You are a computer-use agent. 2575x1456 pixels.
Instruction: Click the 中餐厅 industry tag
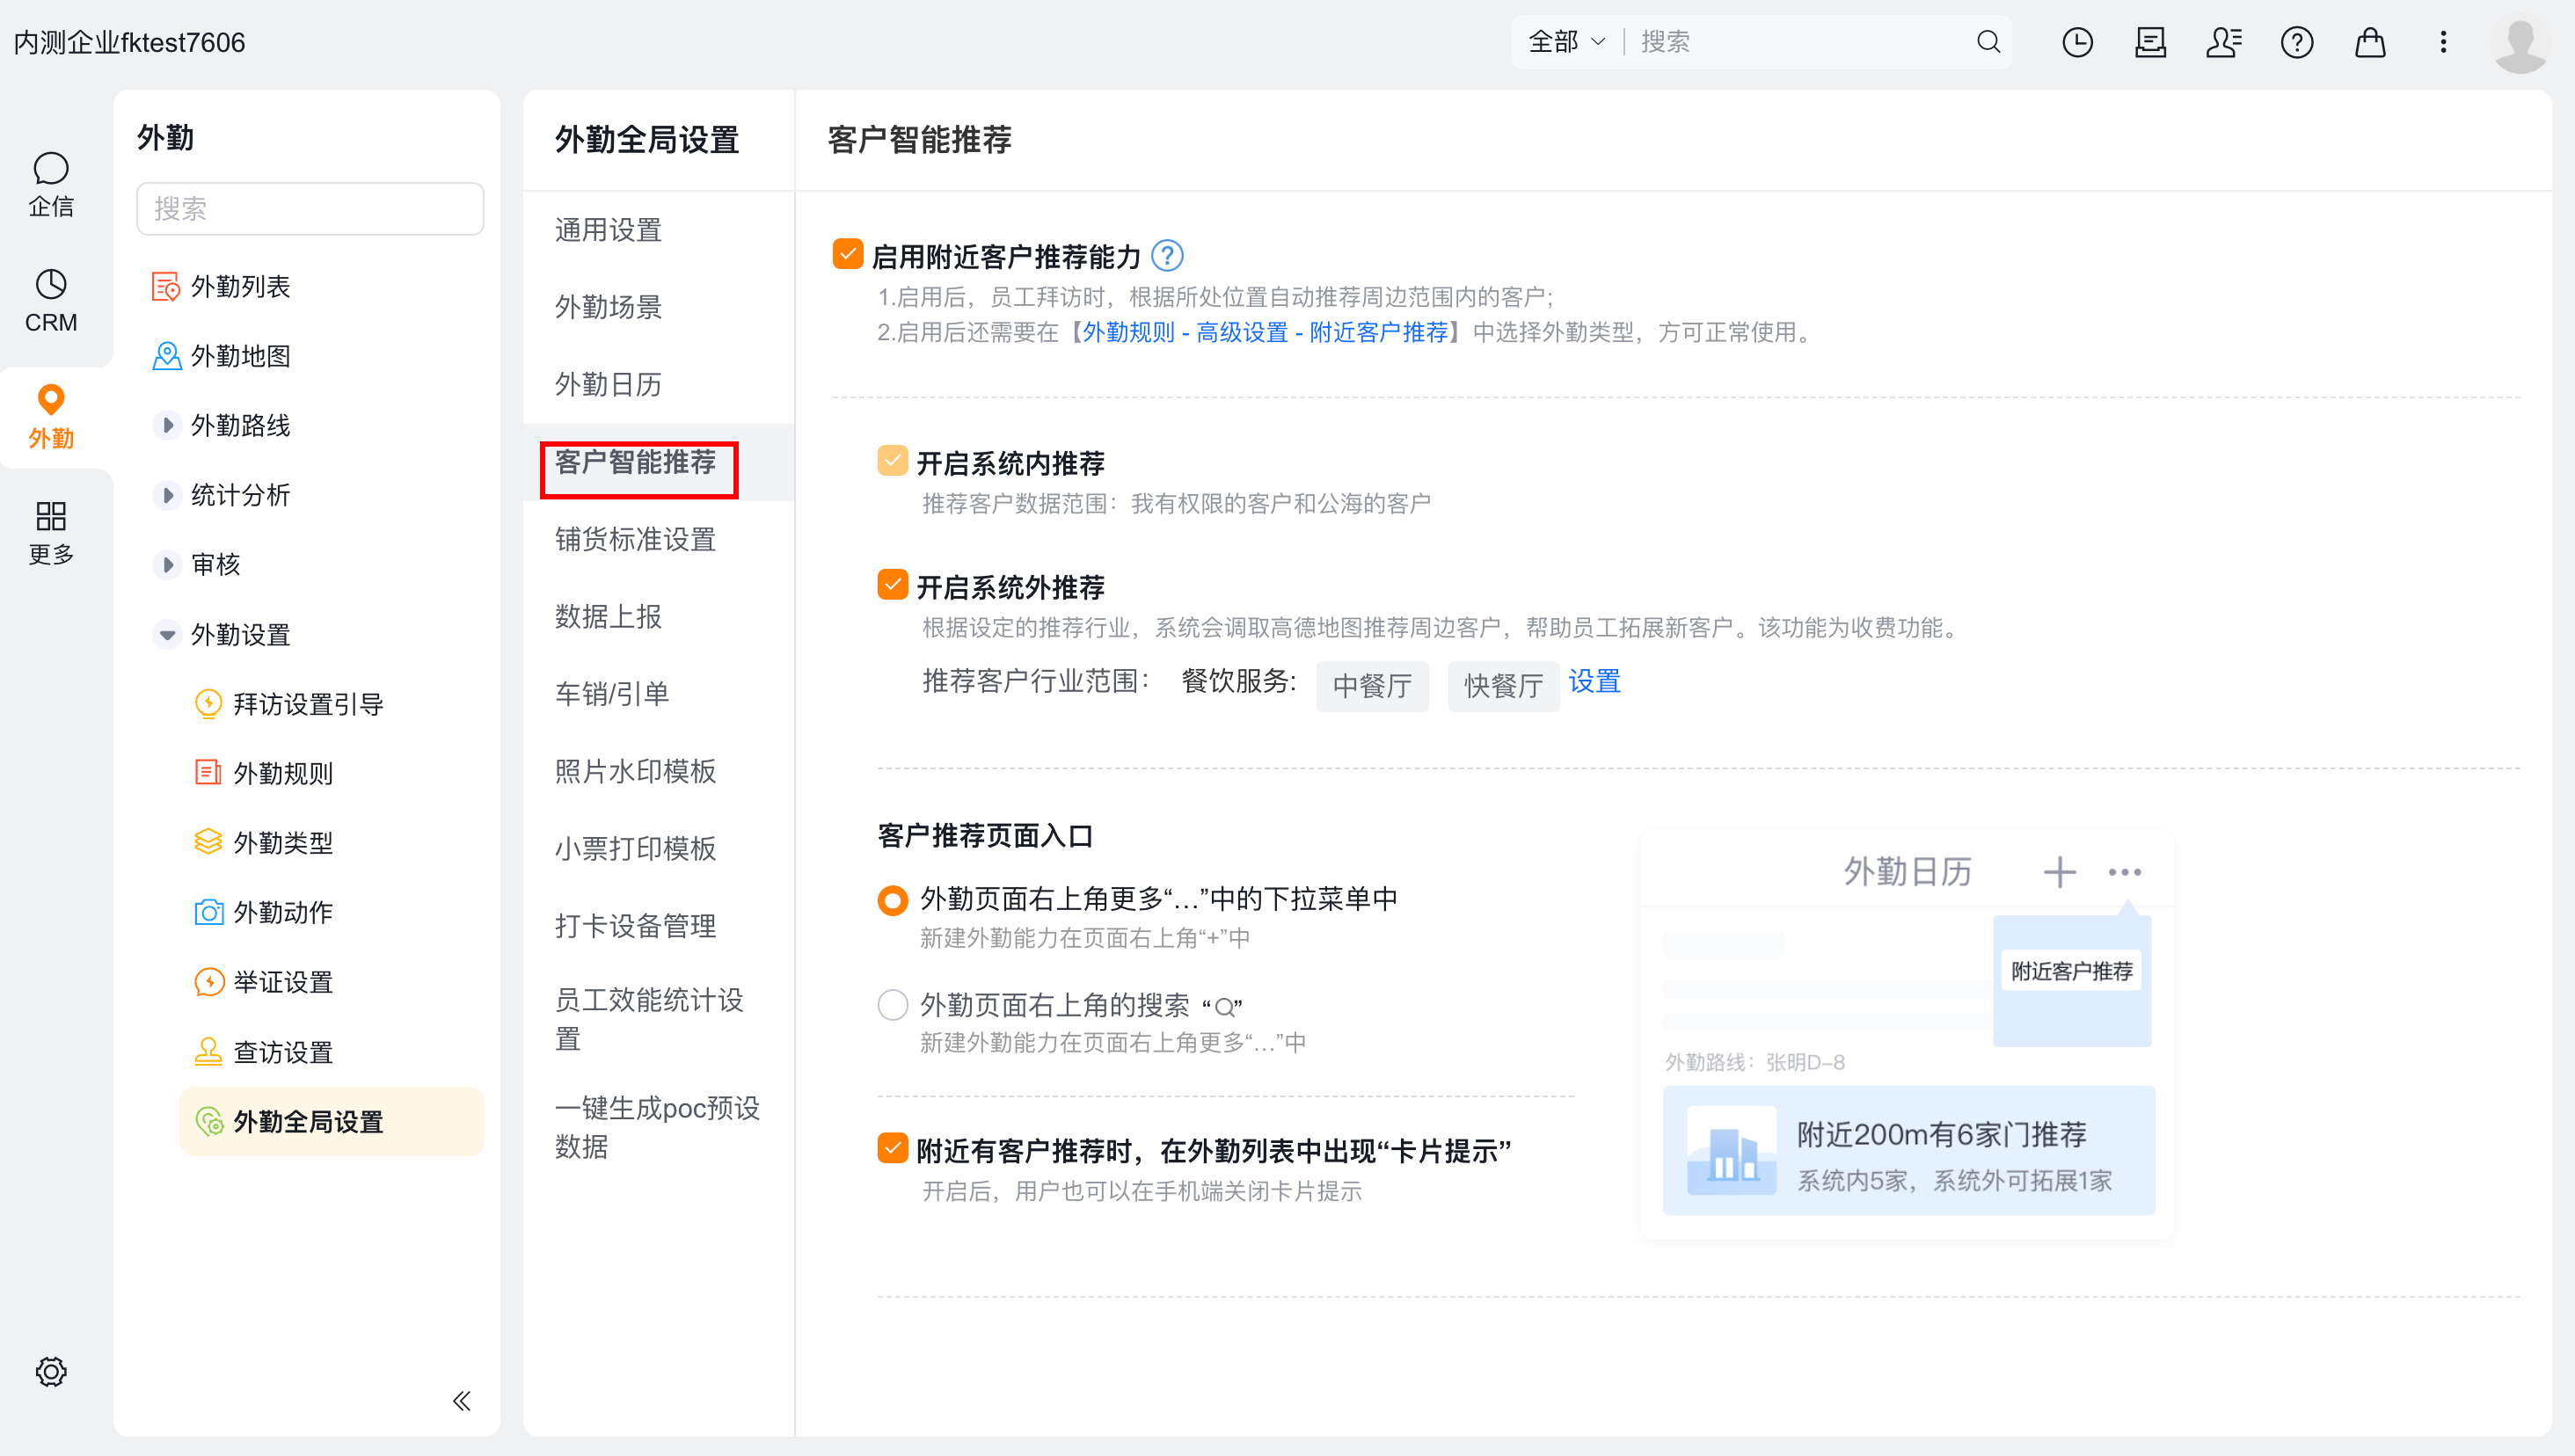click(x=1372, y=686)
